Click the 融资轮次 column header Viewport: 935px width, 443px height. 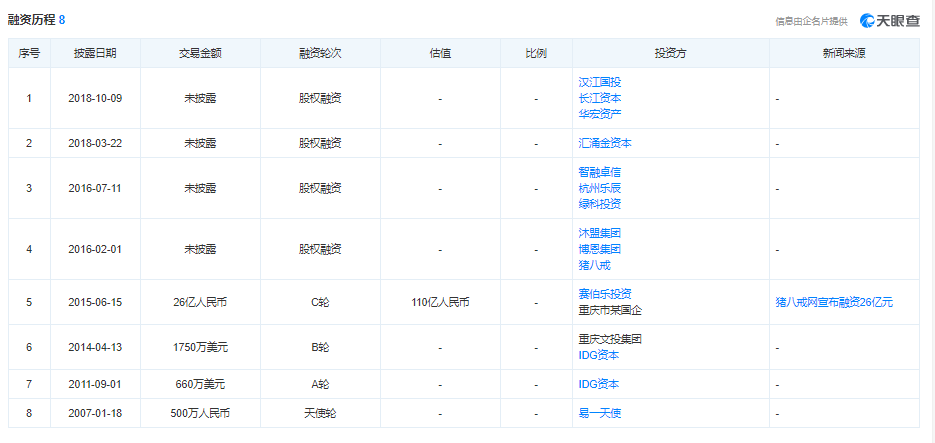(320, 53)
